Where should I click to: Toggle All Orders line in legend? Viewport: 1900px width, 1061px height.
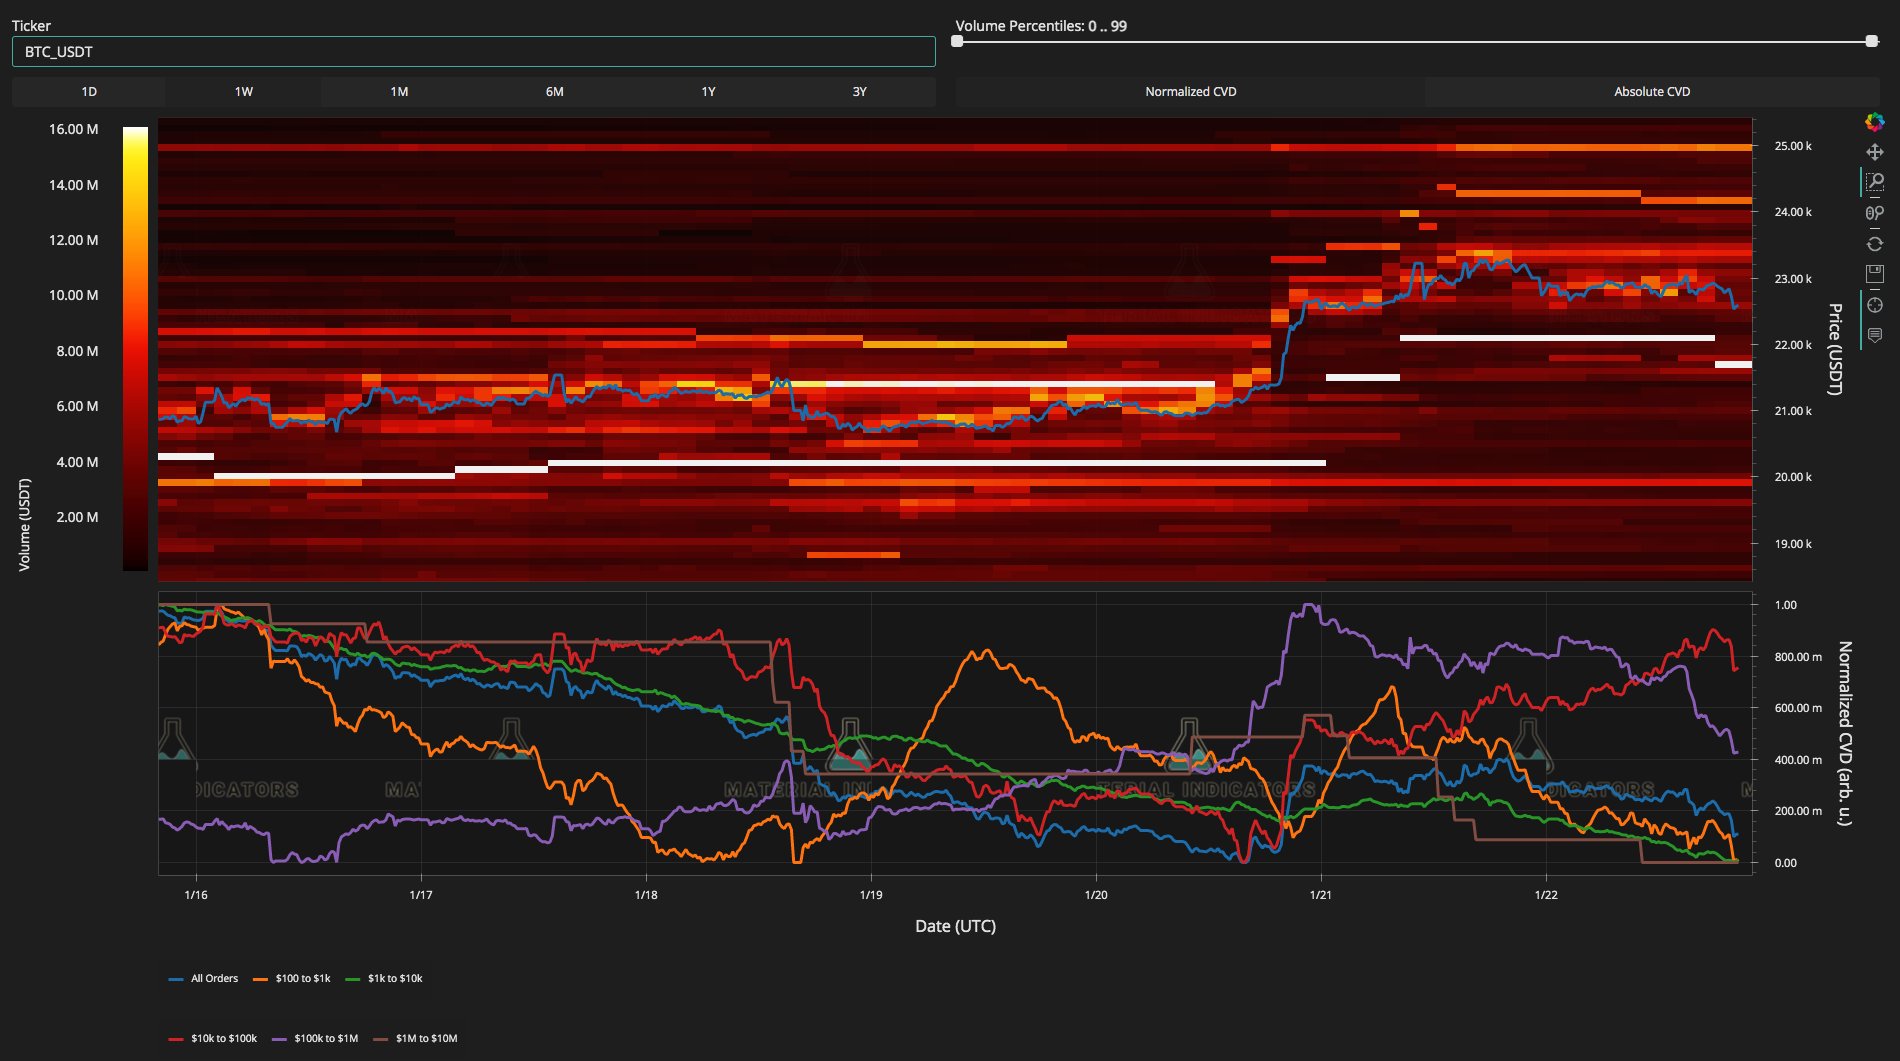point(204,978)
